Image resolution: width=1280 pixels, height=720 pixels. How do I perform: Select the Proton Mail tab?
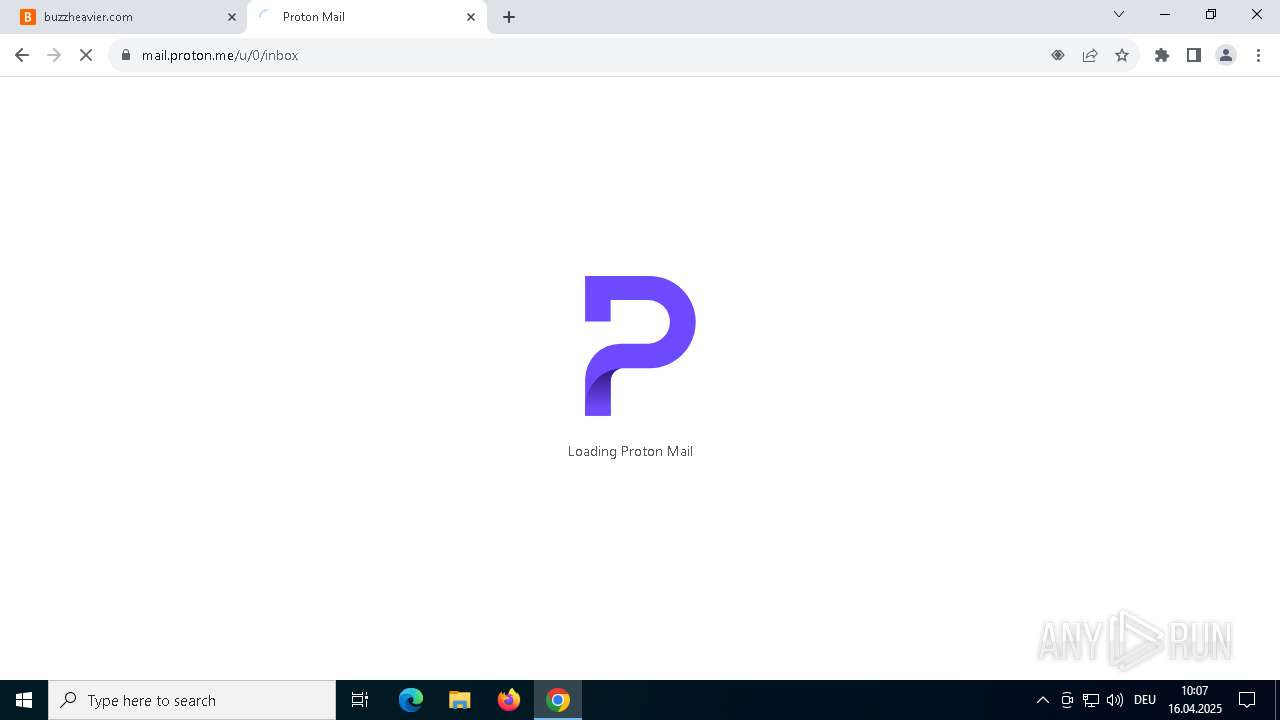[365, 17]
